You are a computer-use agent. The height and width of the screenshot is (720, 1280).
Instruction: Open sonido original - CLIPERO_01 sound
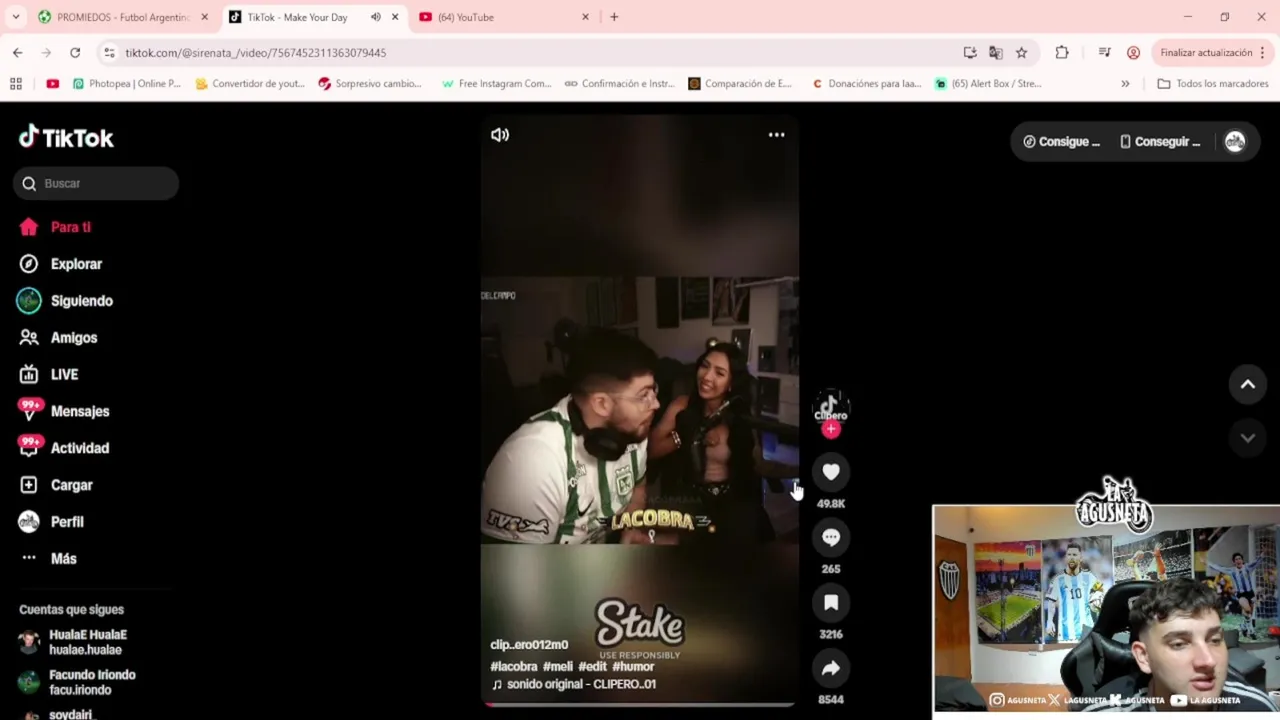(x=574, y=684)
